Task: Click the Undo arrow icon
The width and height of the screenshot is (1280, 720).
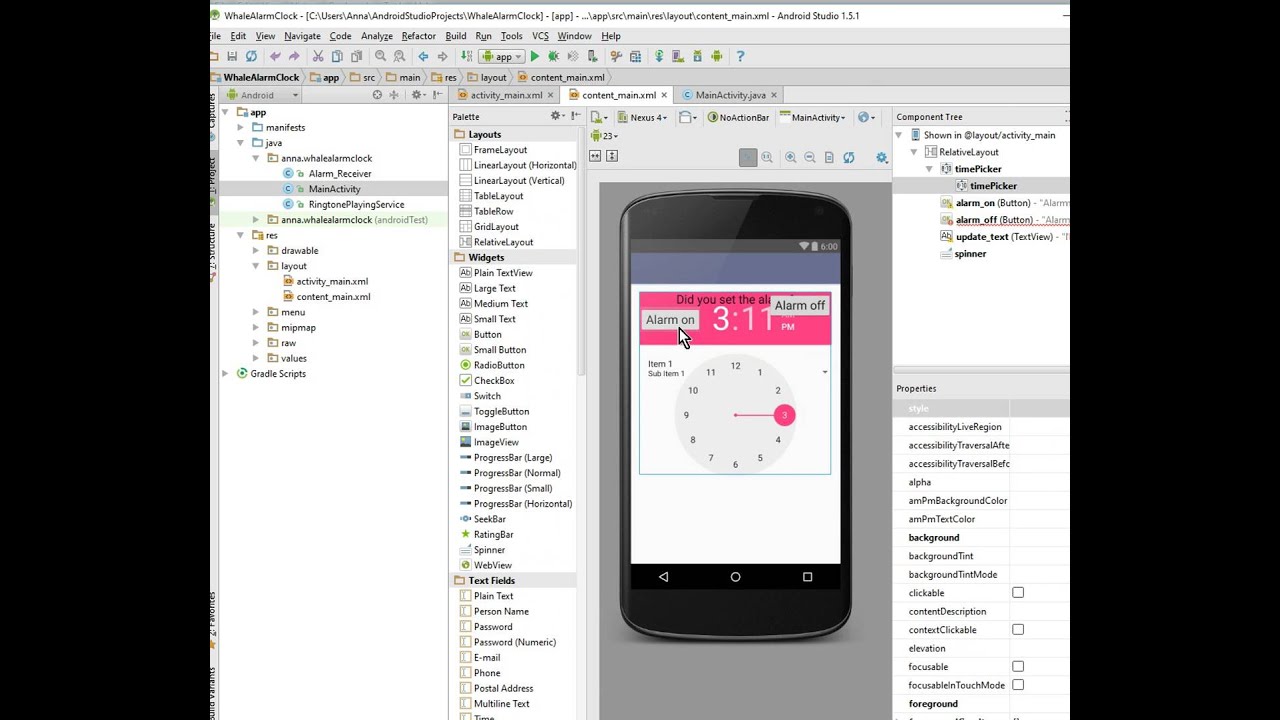Action: click(275, 57)
